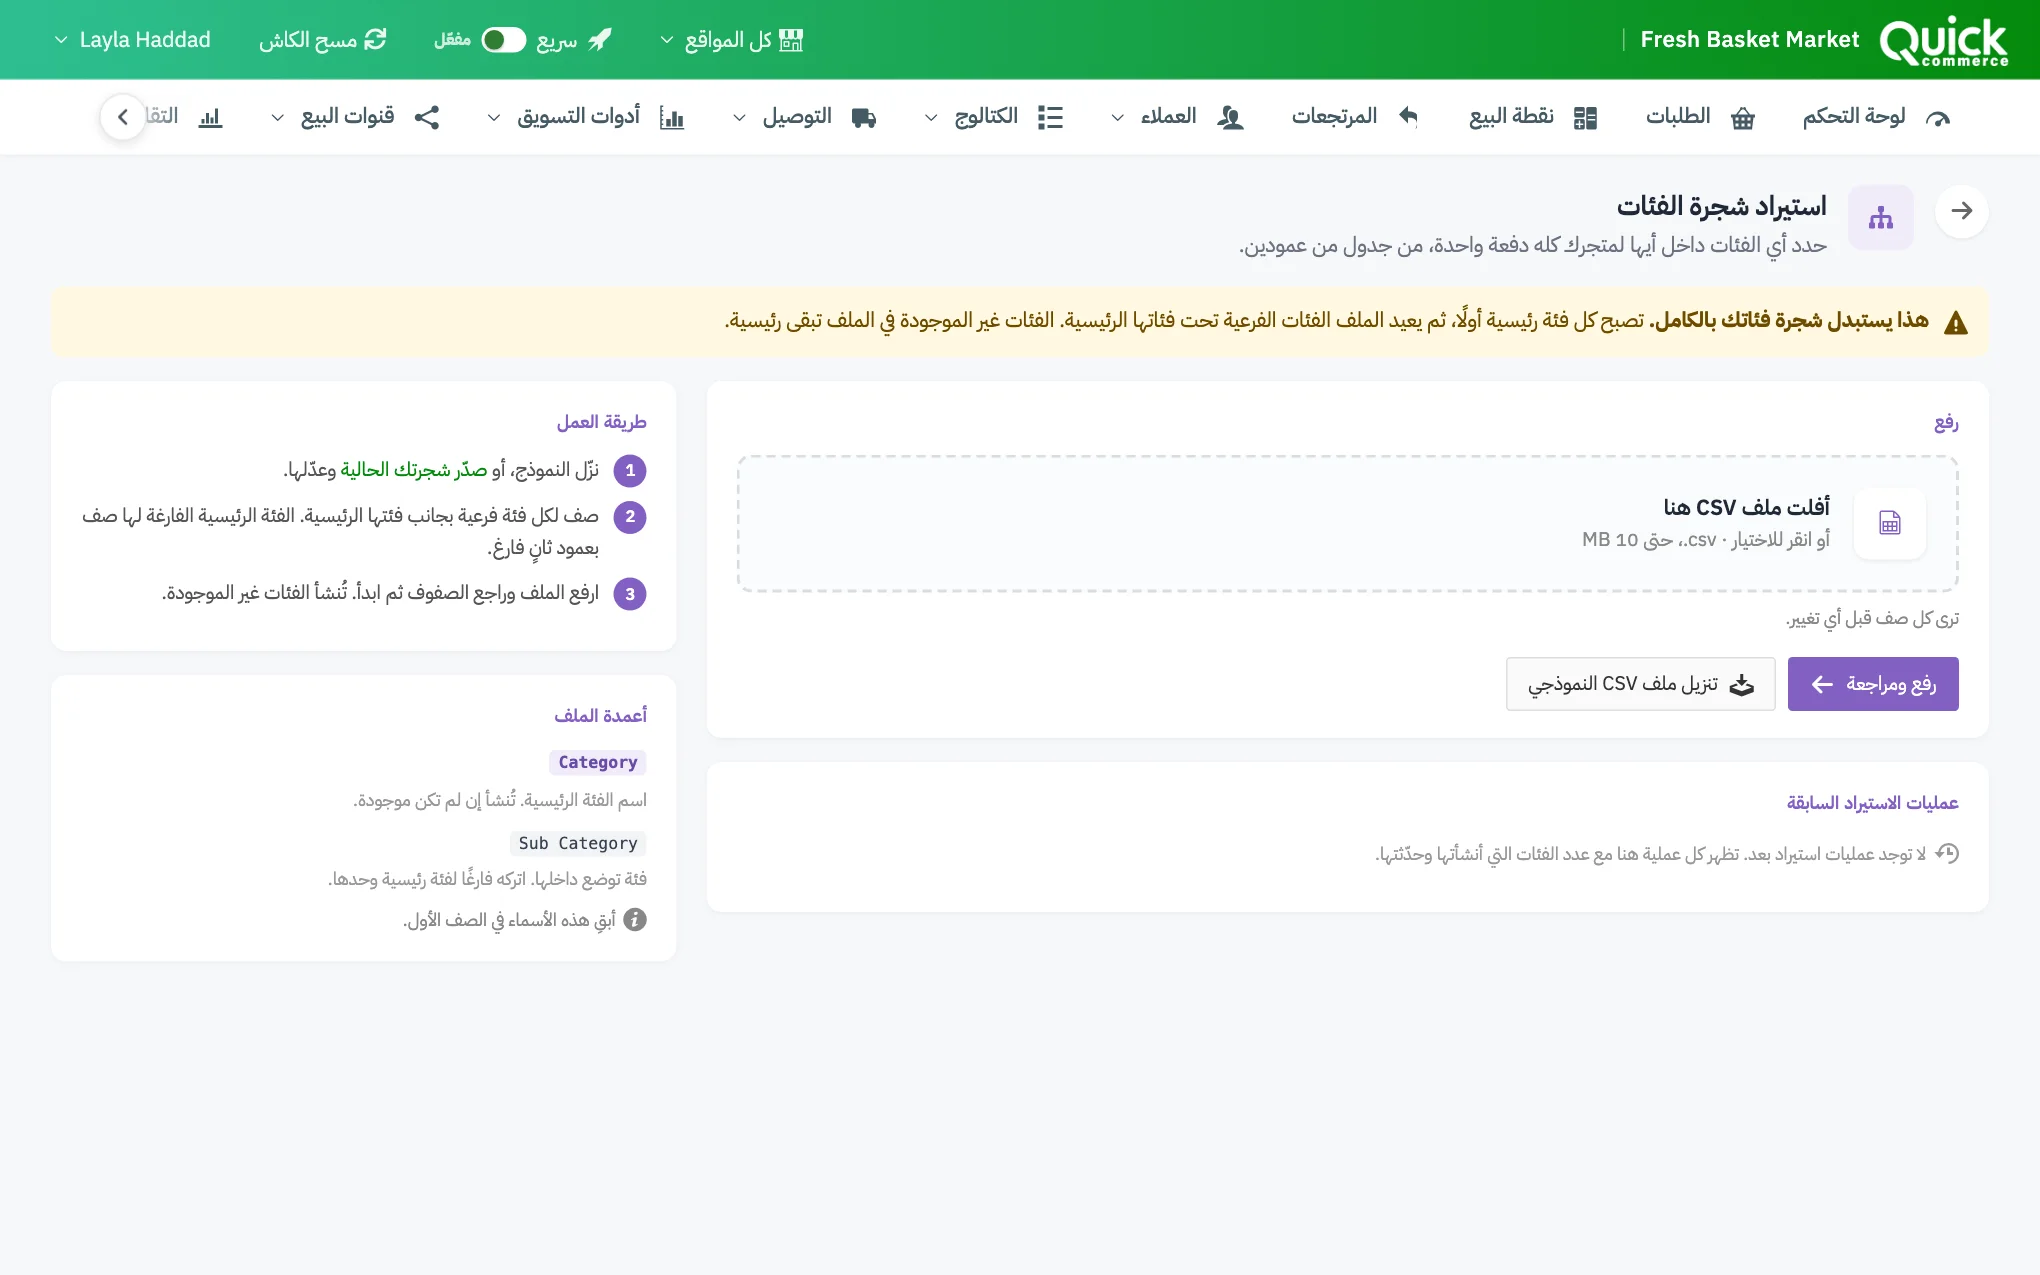
Task: Open لوحة التحكم from the navigation
Action: pos(1876,117)
